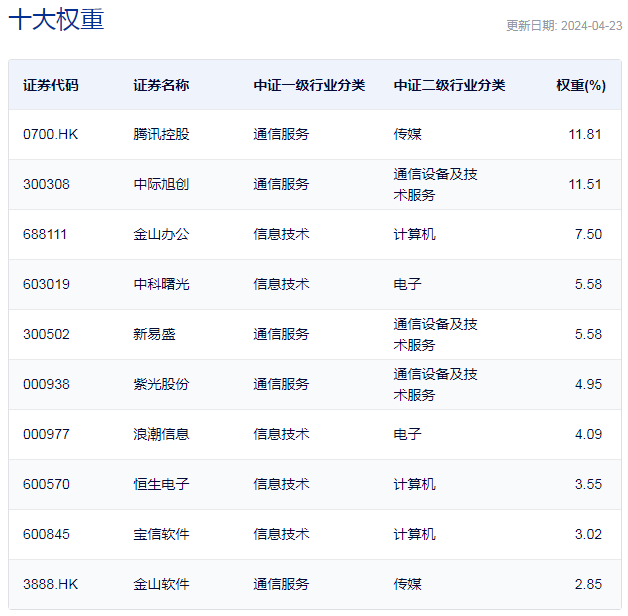
Task: Click 传媒 in the 金山软件 row
Action: 407,585
